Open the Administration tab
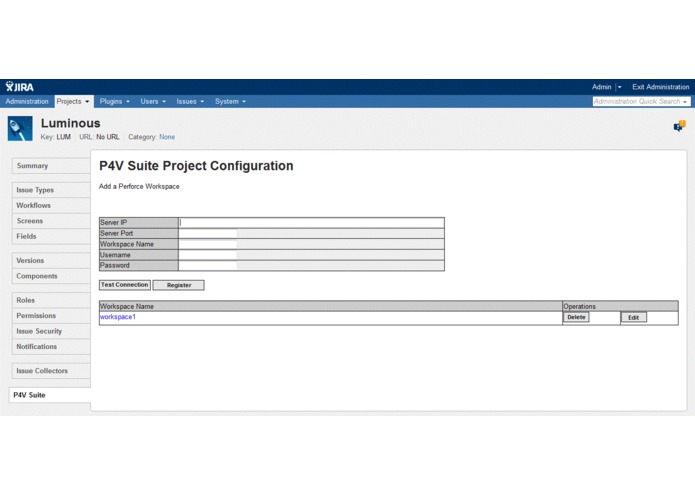 tap(27, 101)
